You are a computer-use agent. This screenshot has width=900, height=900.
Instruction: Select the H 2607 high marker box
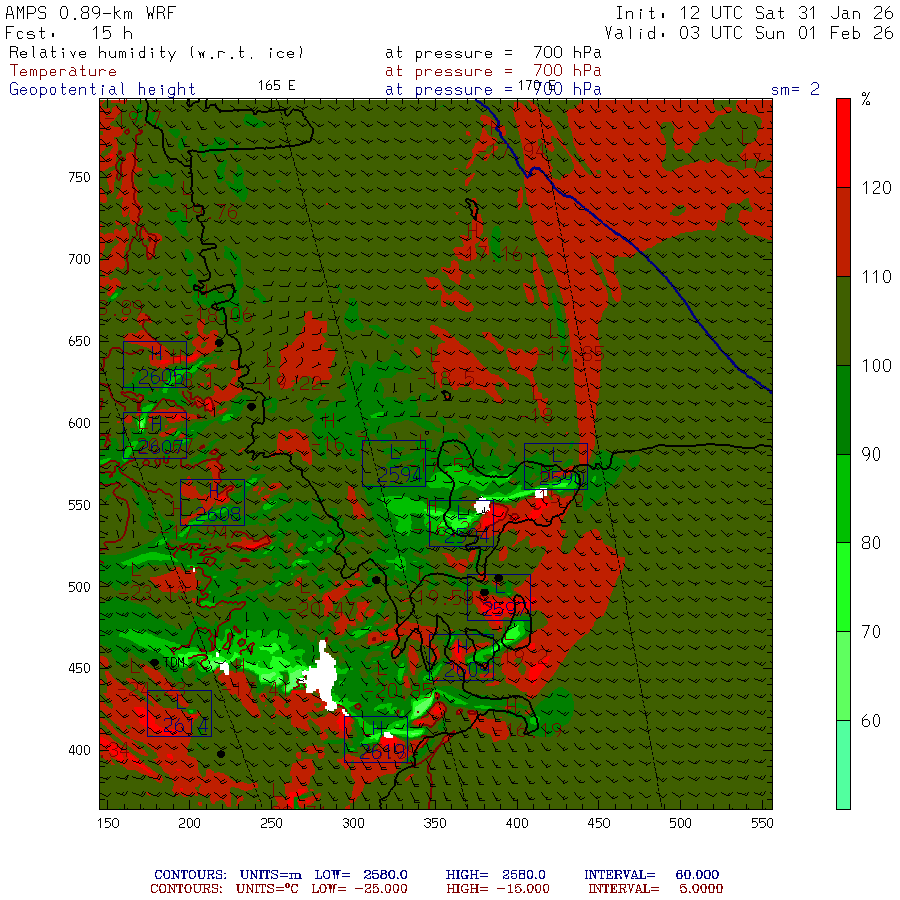155,436
